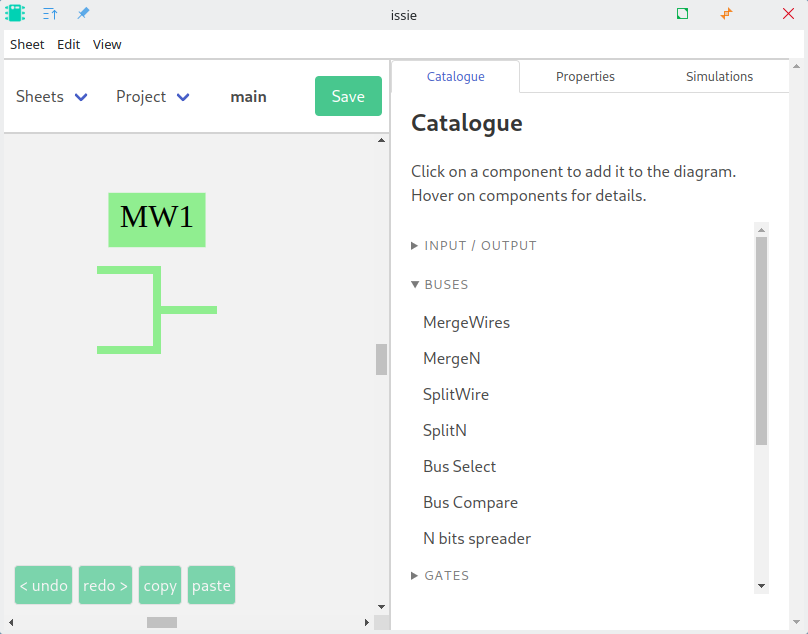Click the blue pin icon in title bar
The width and height of the screenshot is (808, 634).
[83, 14]
